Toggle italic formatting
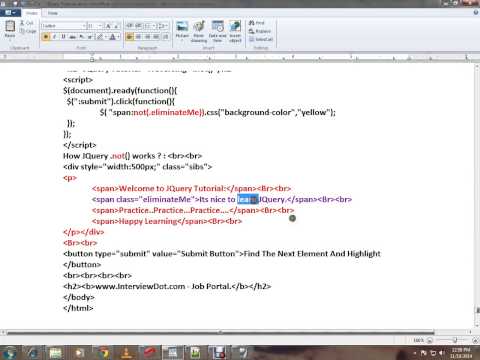This screenshot has width=480, height=360. (54, 37)
